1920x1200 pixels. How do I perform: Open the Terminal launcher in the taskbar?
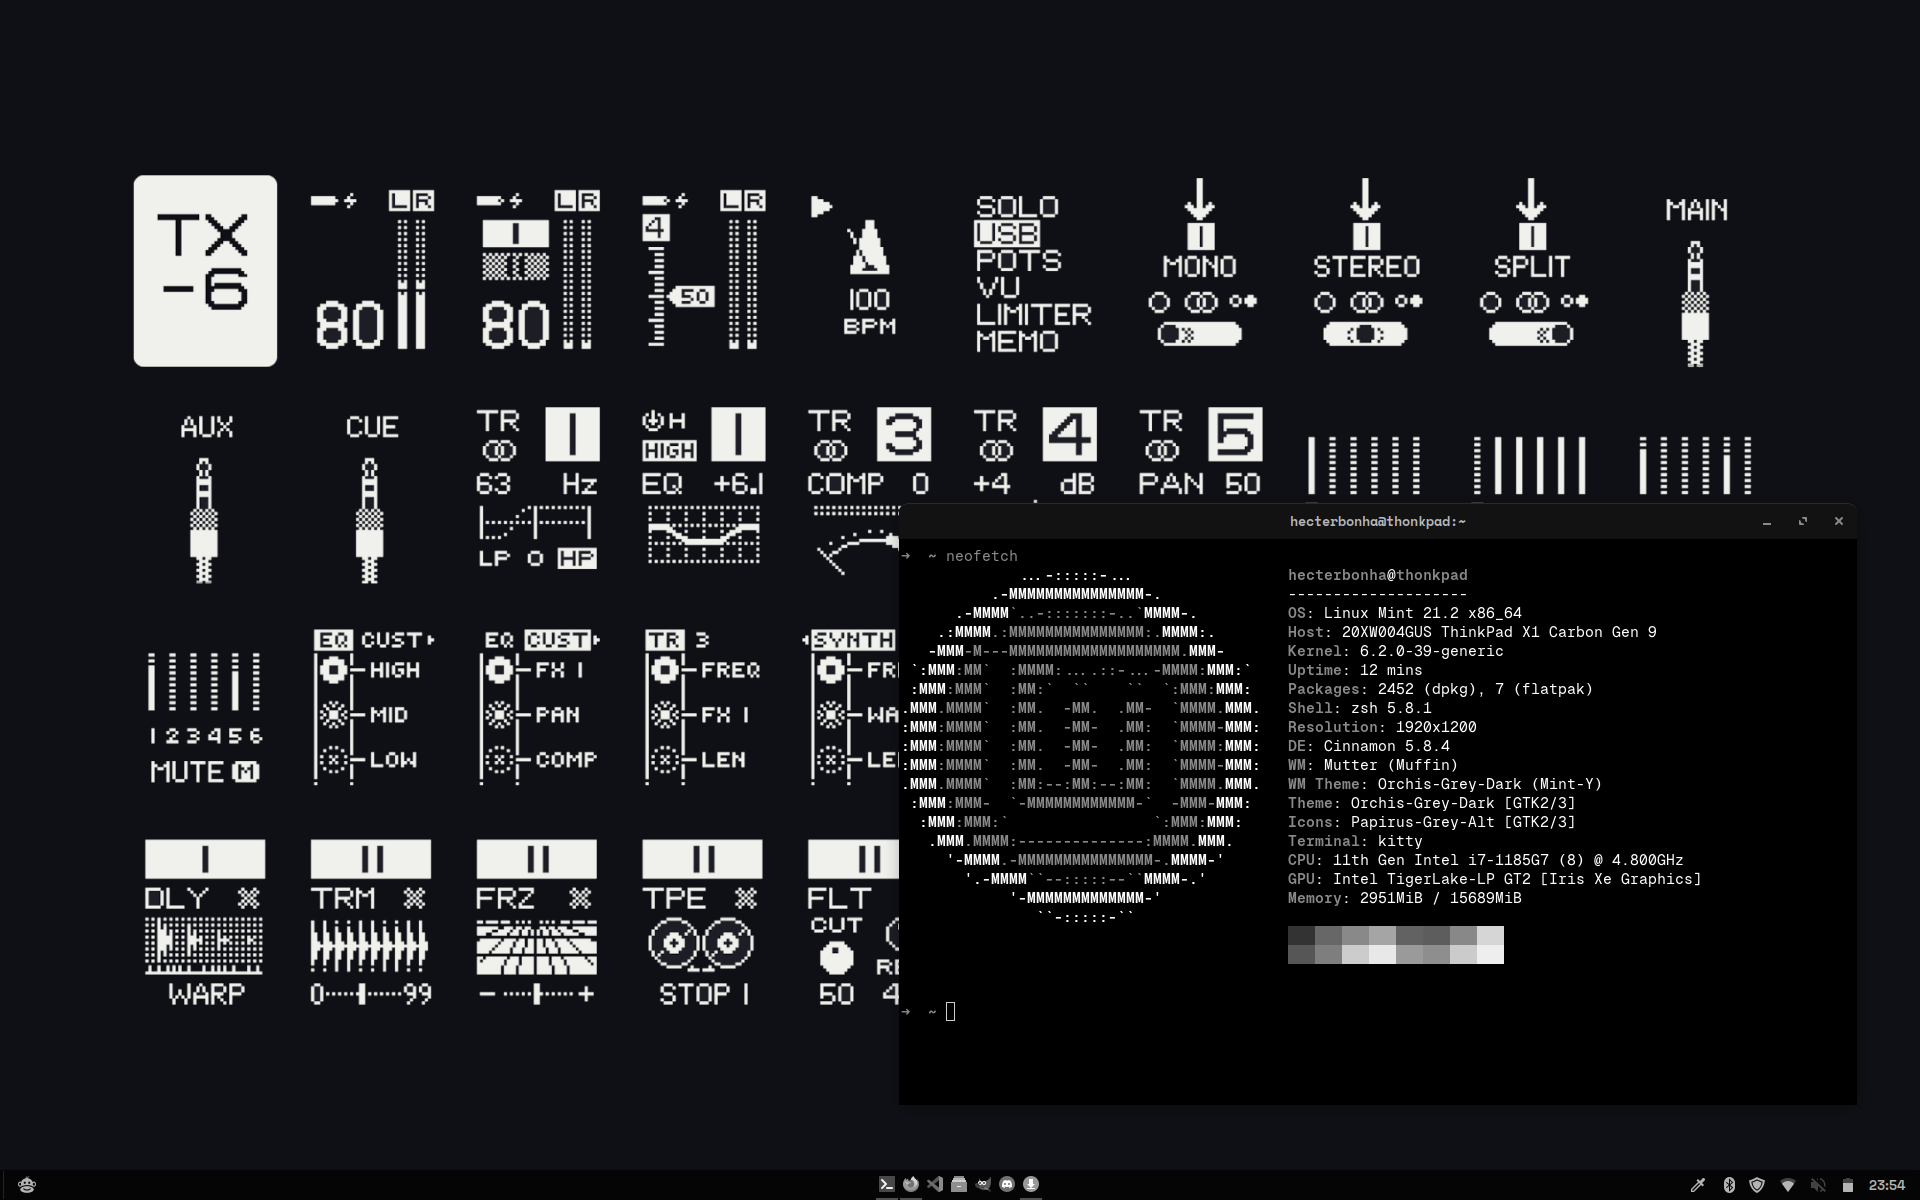(887, 1184)
